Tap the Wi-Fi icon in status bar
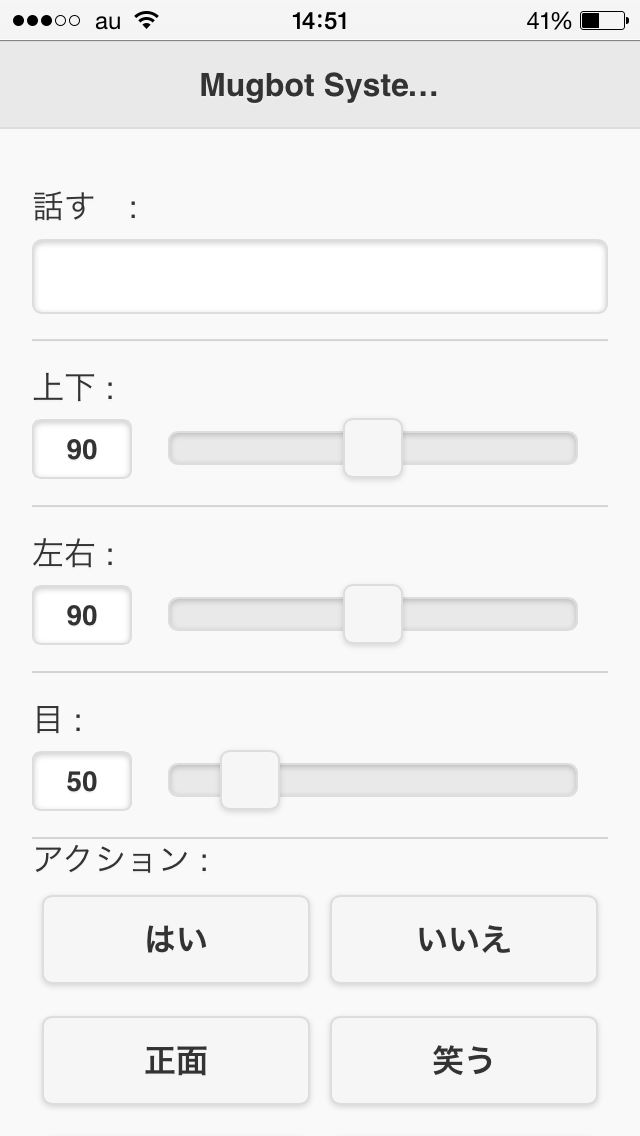The image size is (640, 1136). (147, 20)
